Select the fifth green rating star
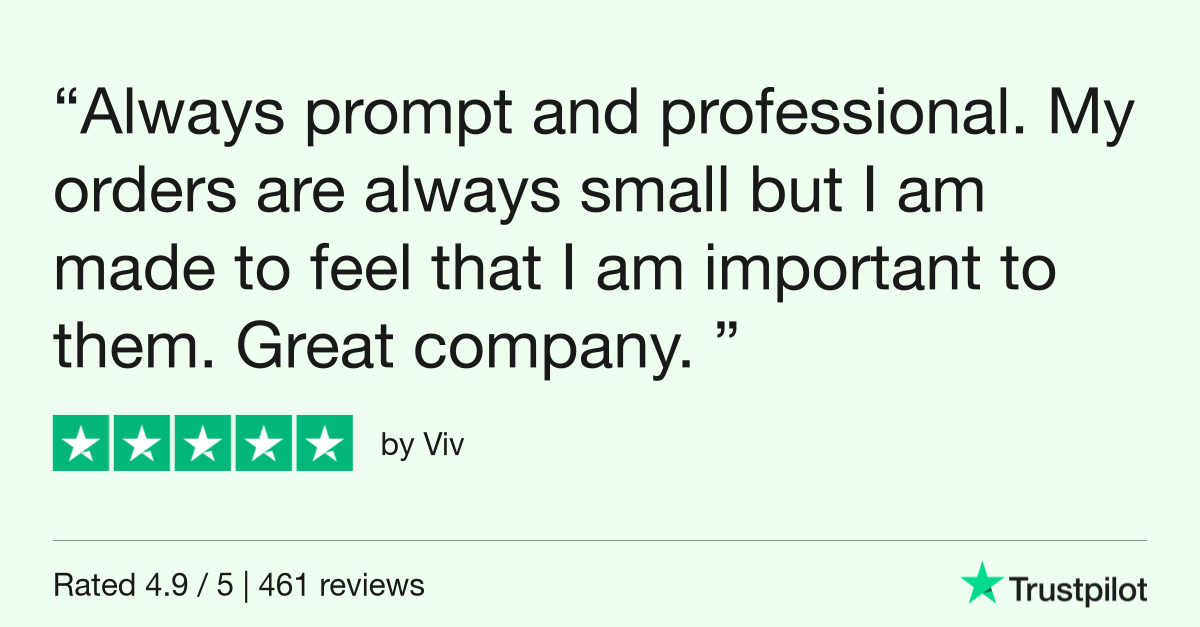 tap(324, 443)
